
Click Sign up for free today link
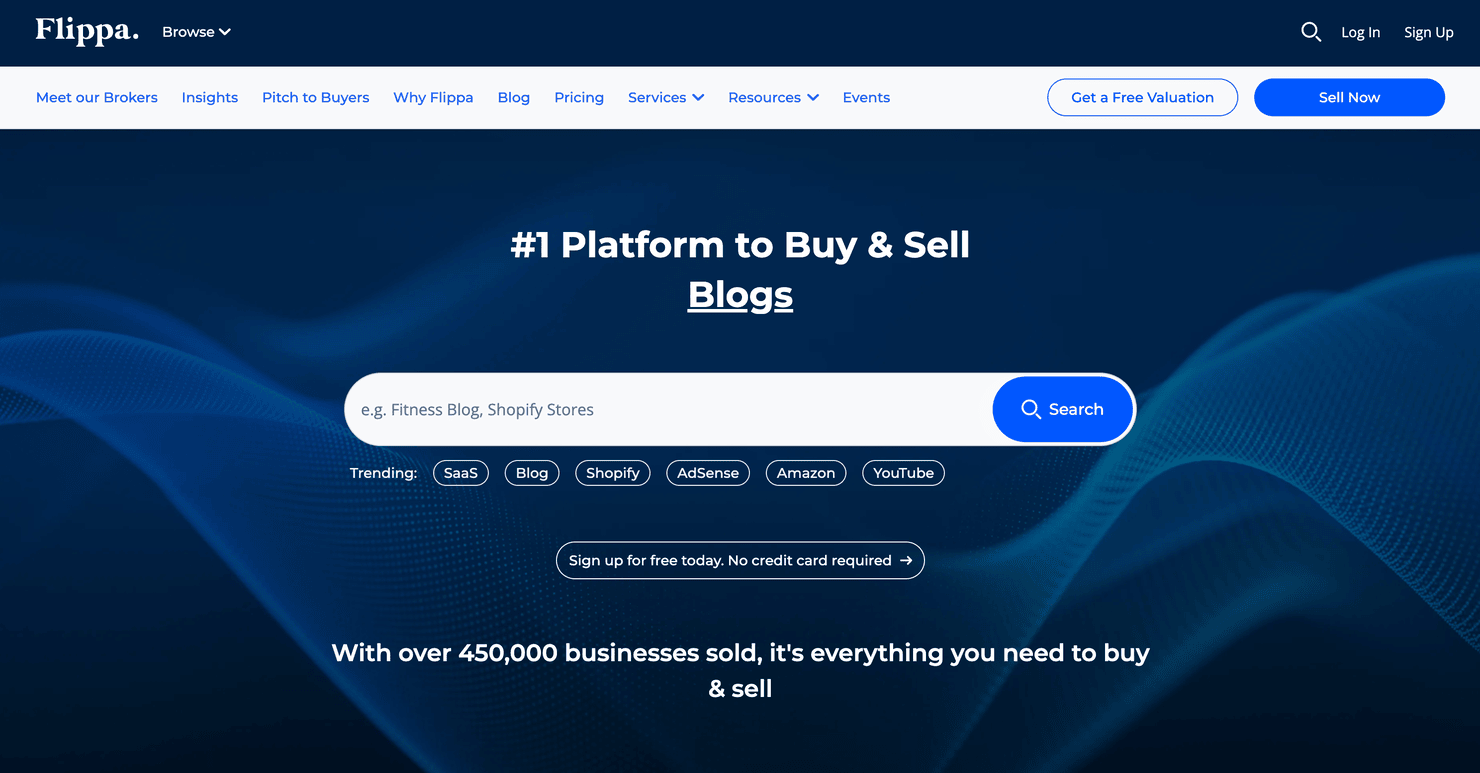740,560
